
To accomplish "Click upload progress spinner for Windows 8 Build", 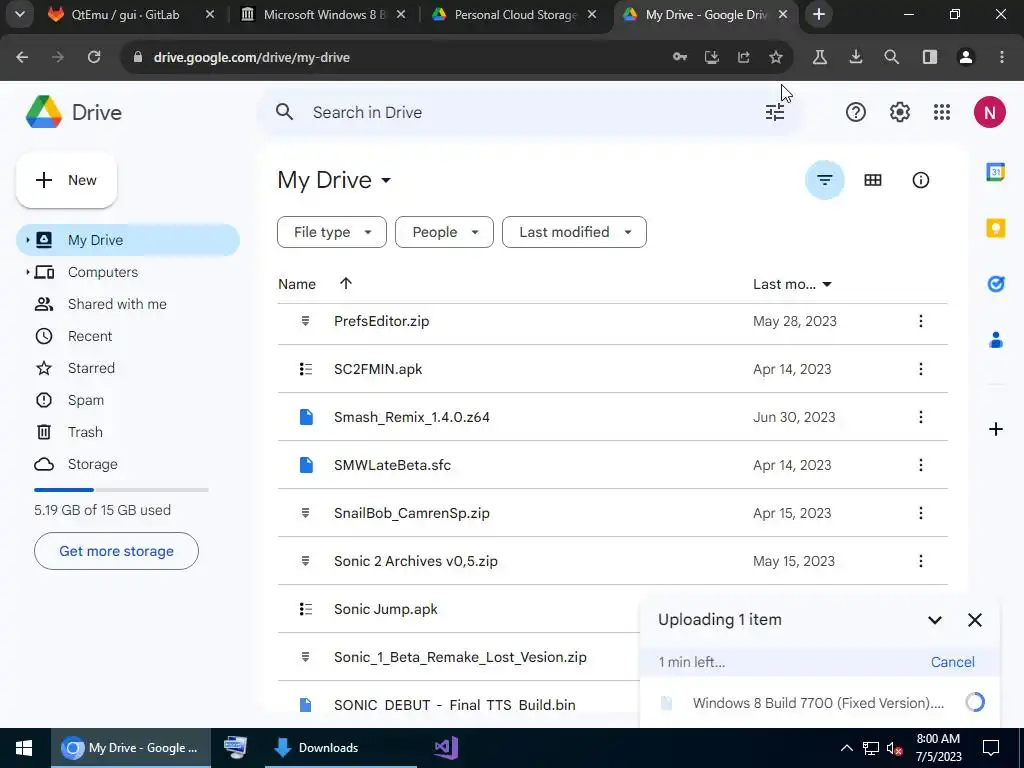I will click(974, 702).
